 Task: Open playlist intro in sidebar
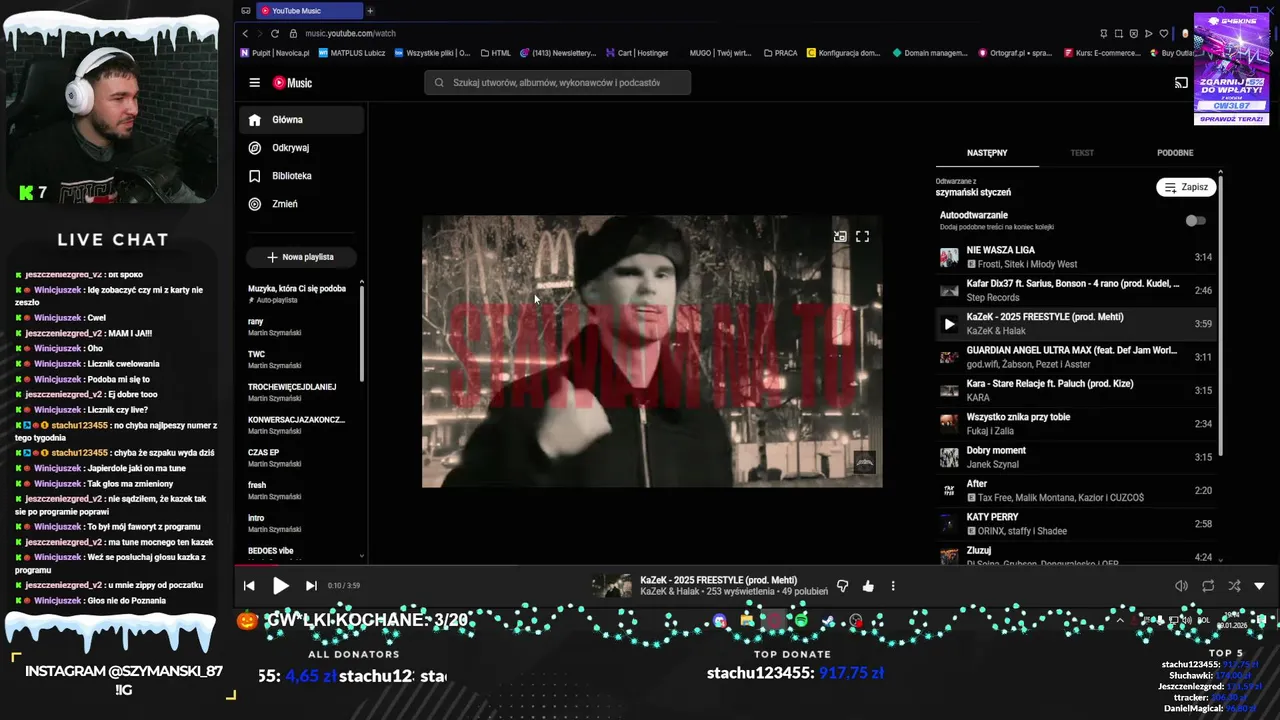[300, 523]
